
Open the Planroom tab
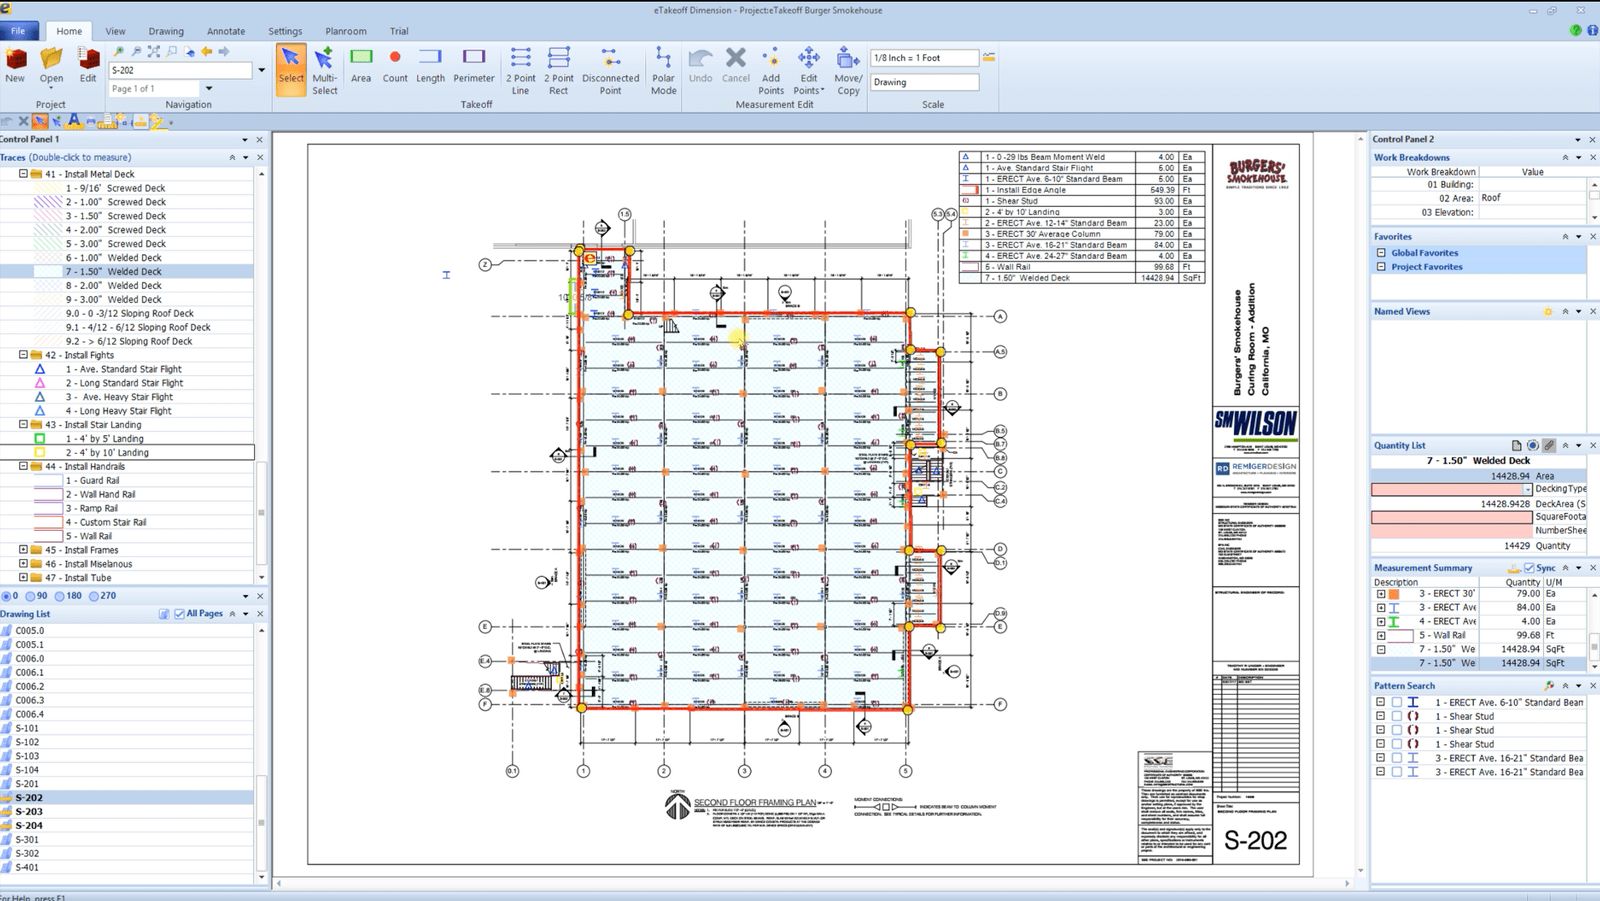[x=346, y=31]
